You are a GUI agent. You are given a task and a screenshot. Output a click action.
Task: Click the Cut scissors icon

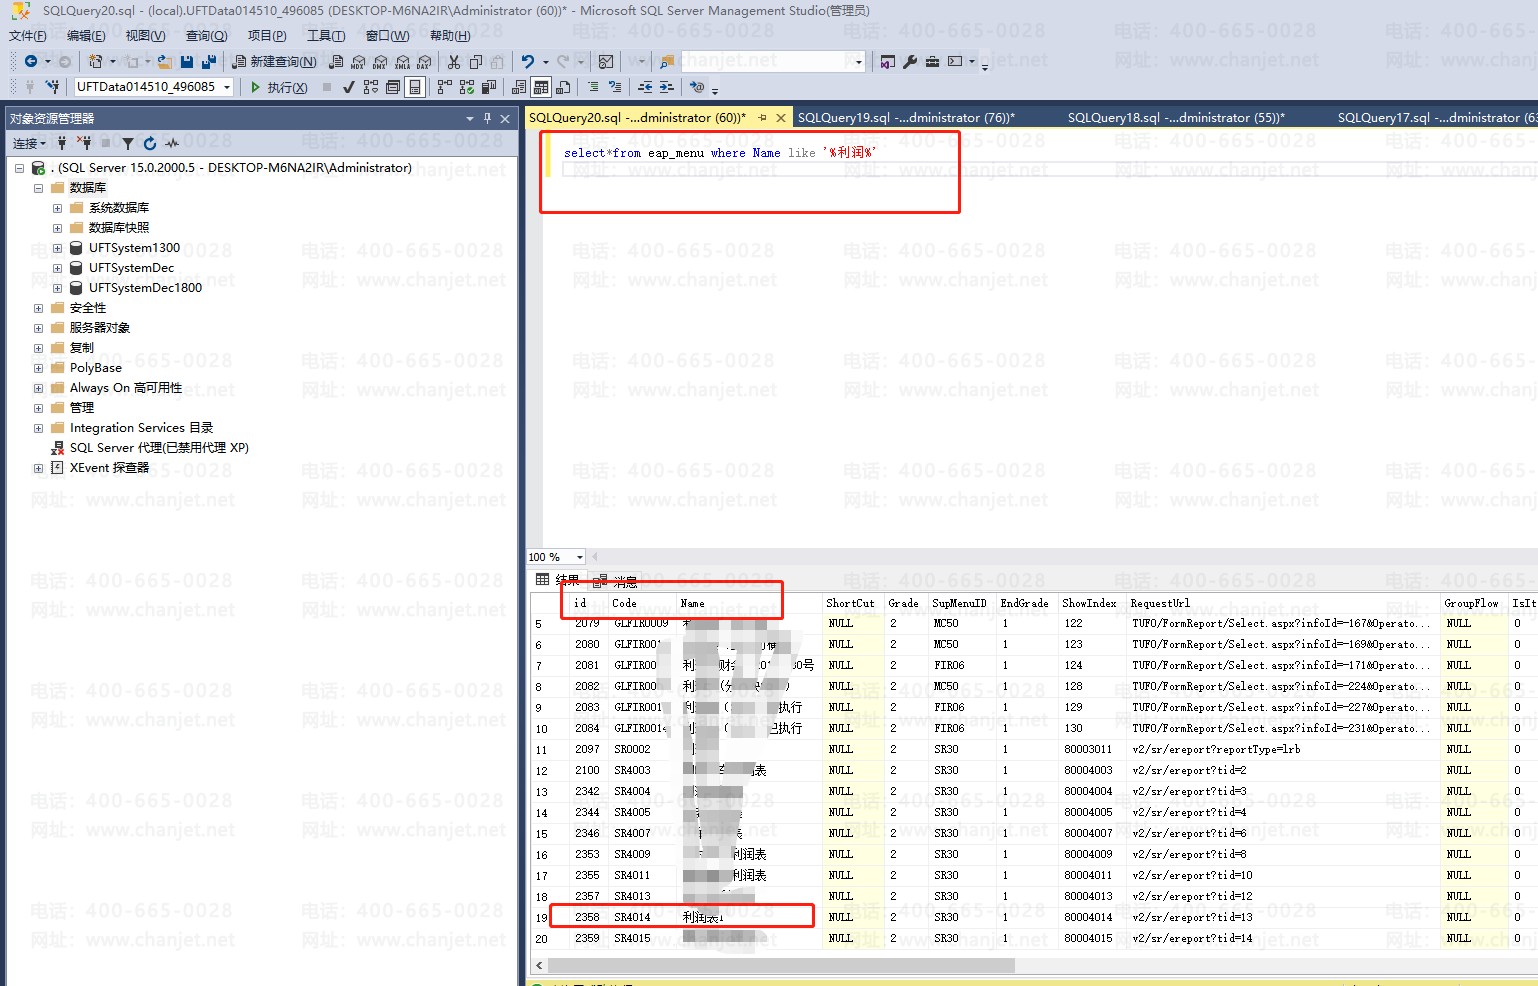454,62
